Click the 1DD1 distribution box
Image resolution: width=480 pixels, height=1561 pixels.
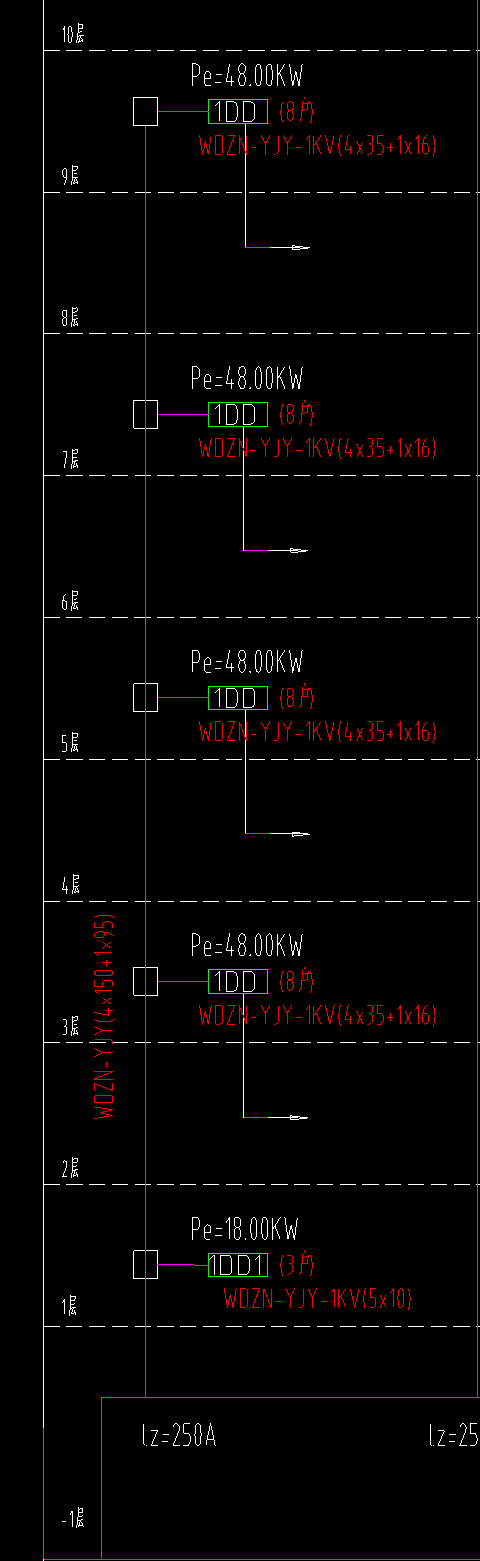[x=238, y=1265]
